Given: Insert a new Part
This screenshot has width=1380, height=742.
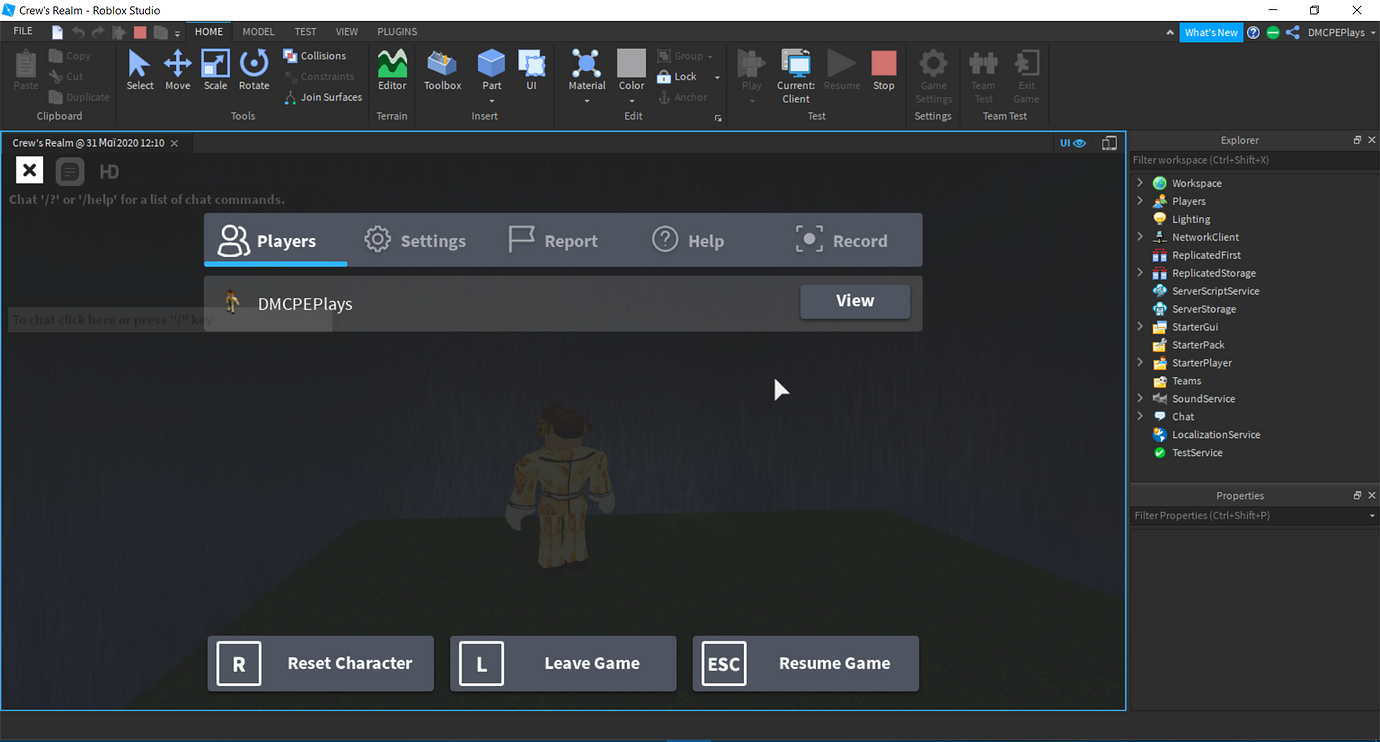Looking at the screenshot, I should [491, 70].
